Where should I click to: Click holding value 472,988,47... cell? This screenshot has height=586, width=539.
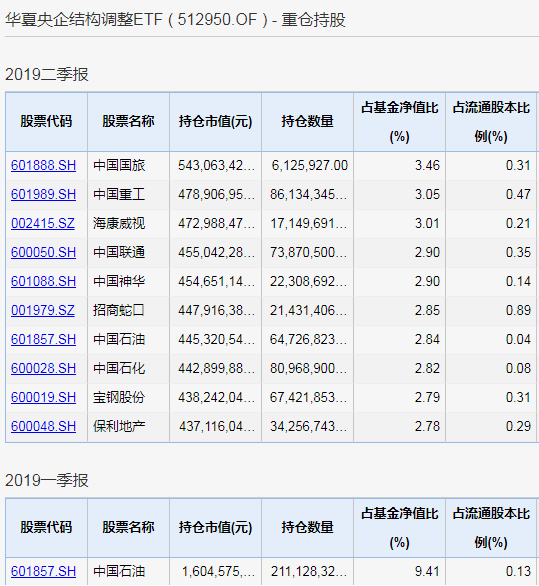click(216, 223)
